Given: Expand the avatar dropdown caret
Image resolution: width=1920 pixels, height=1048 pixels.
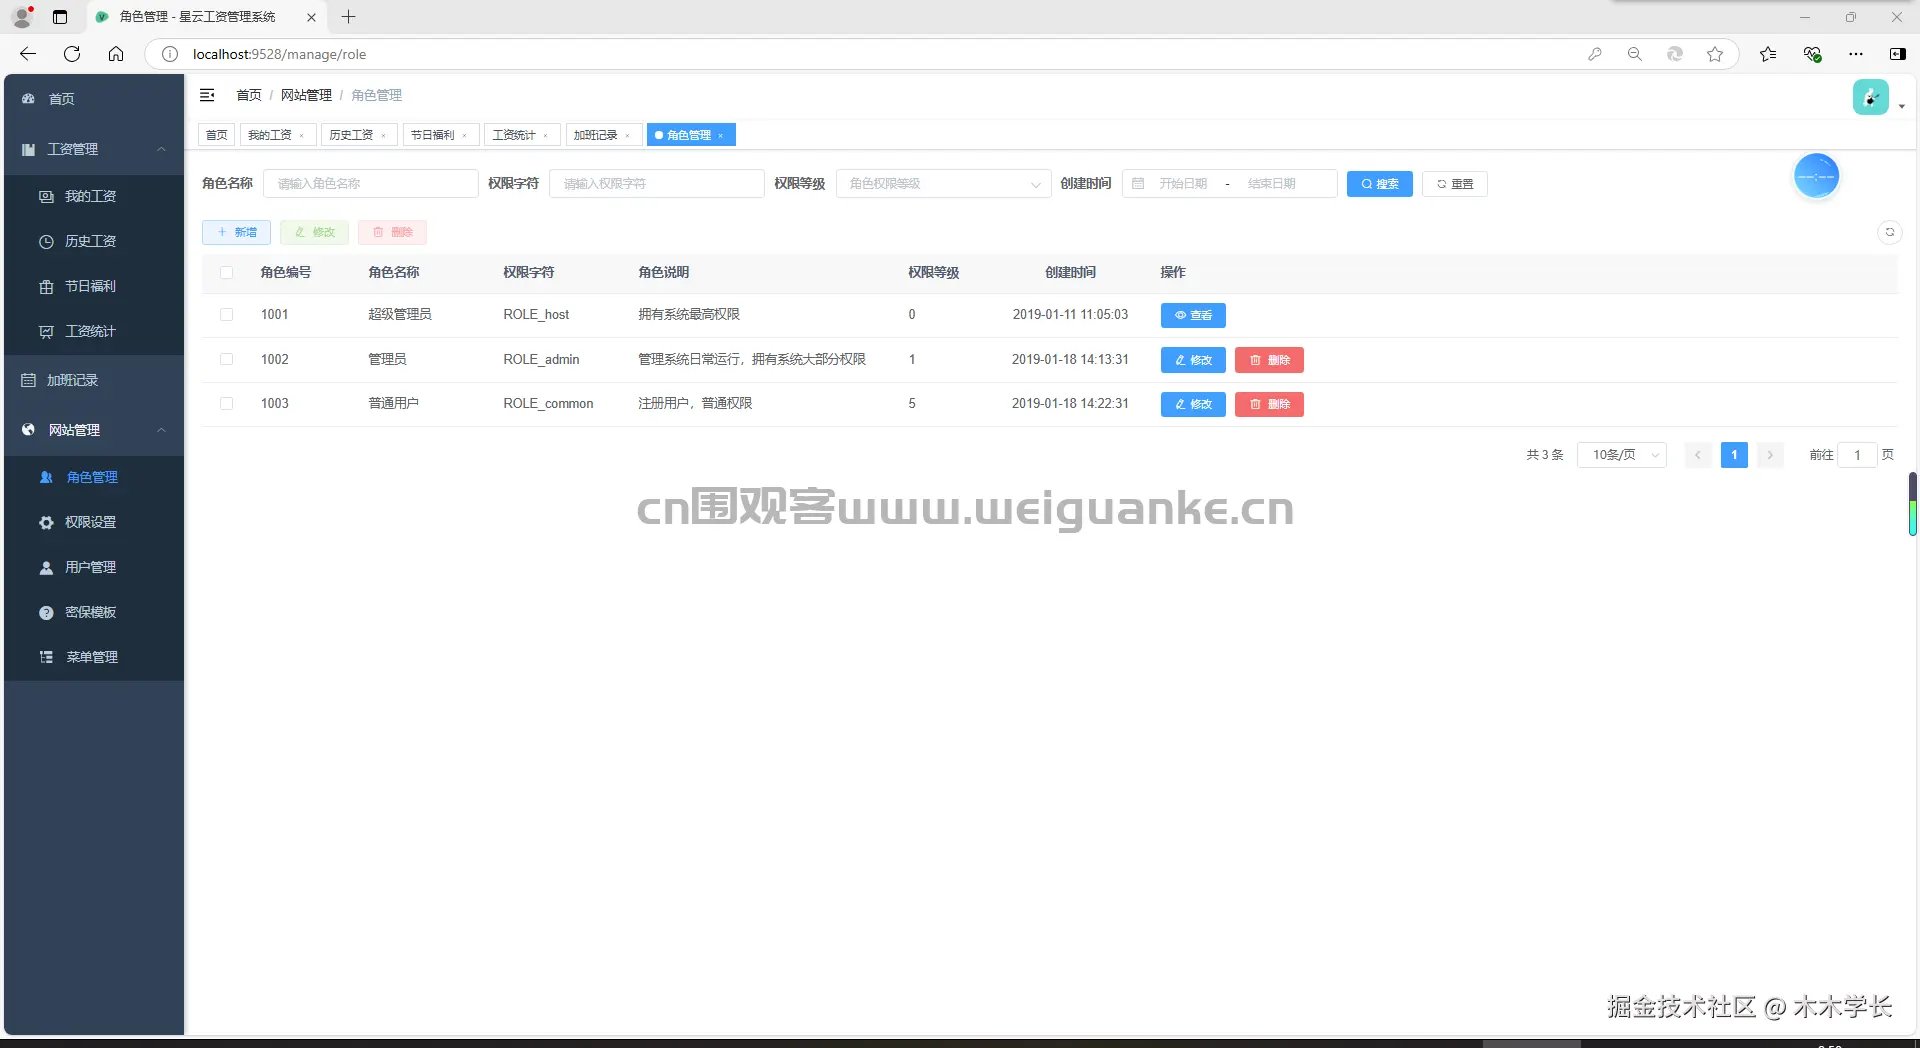Looking at the screenshot, I should point(1901,106).
